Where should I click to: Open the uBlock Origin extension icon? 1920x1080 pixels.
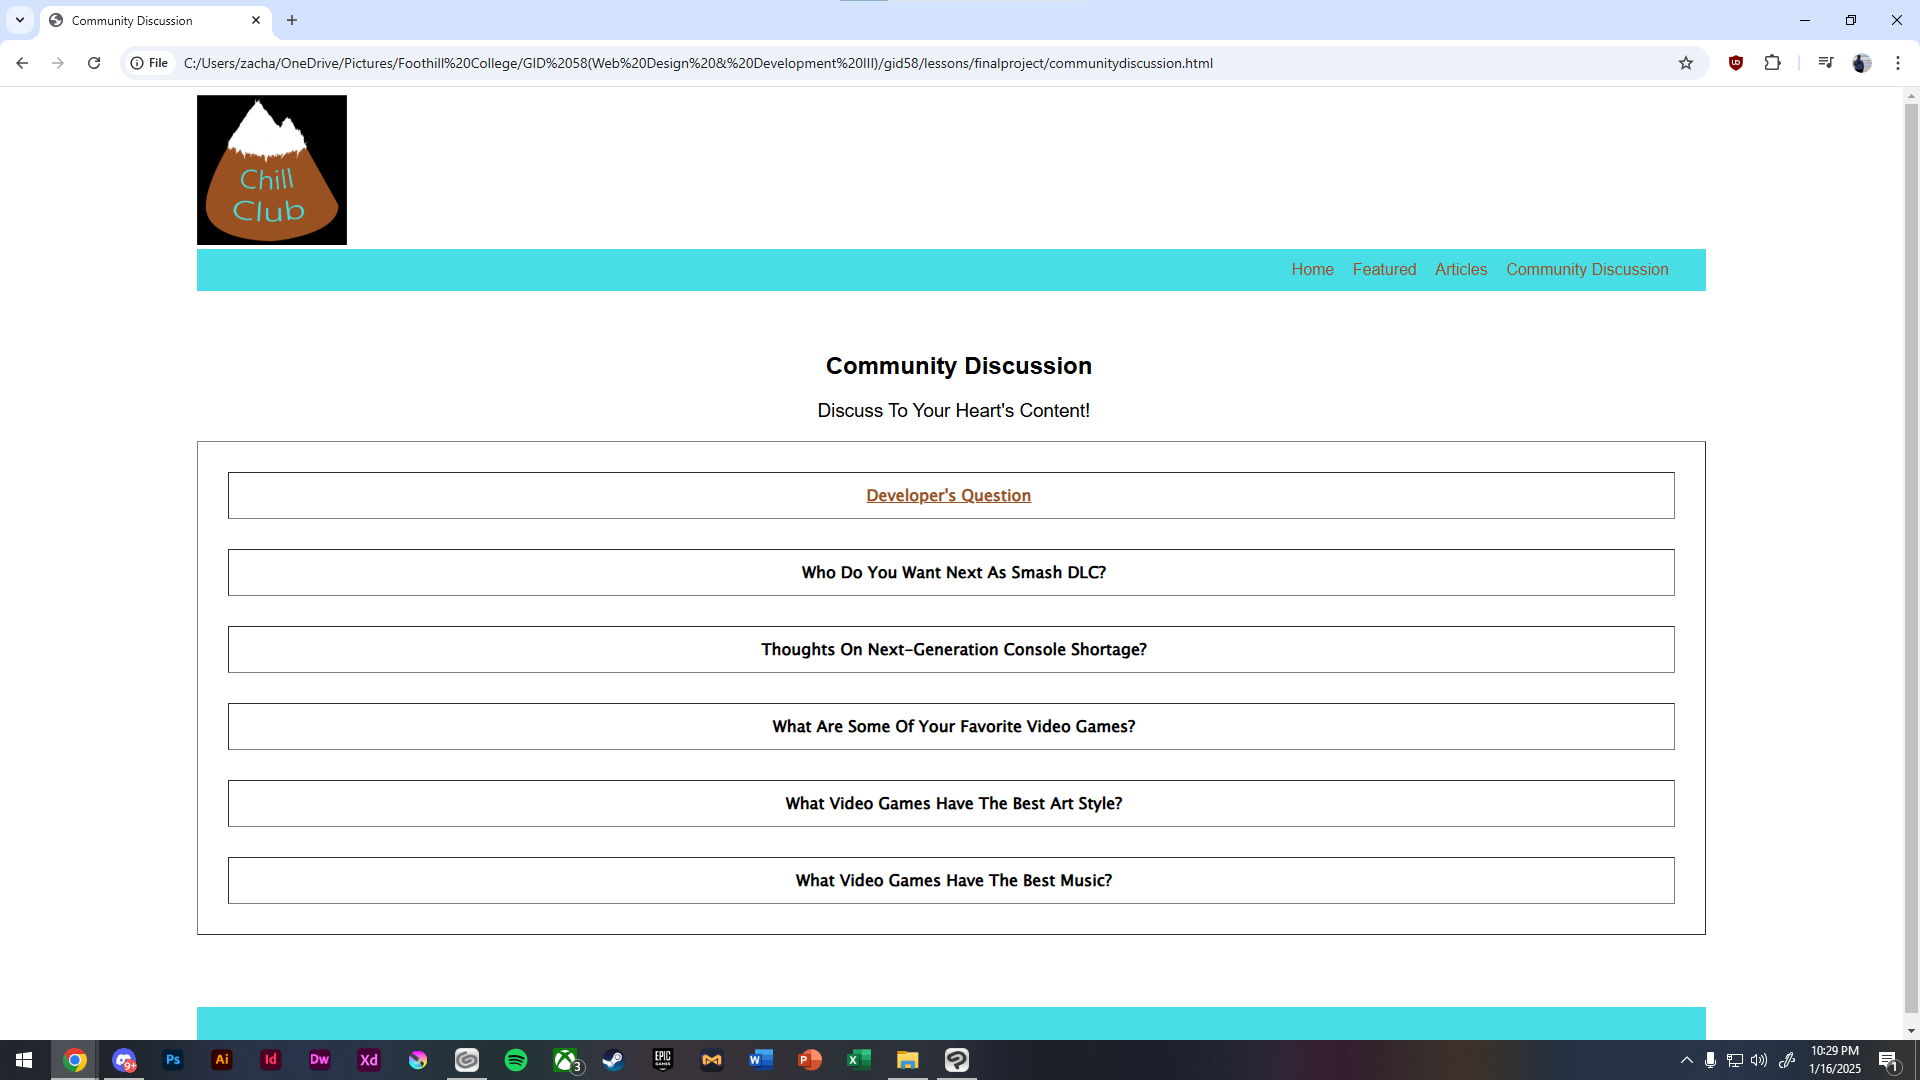[1736, 63]
